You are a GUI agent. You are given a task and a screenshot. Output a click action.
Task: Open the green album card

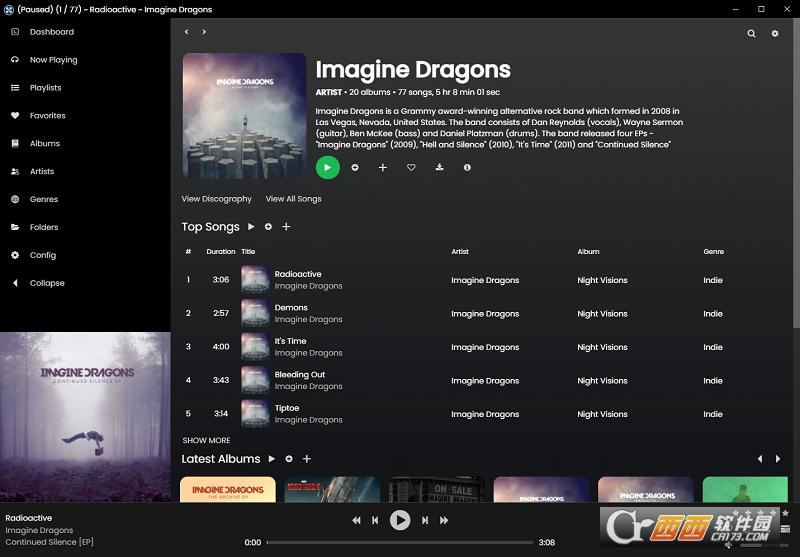click(x=745, y=490)
